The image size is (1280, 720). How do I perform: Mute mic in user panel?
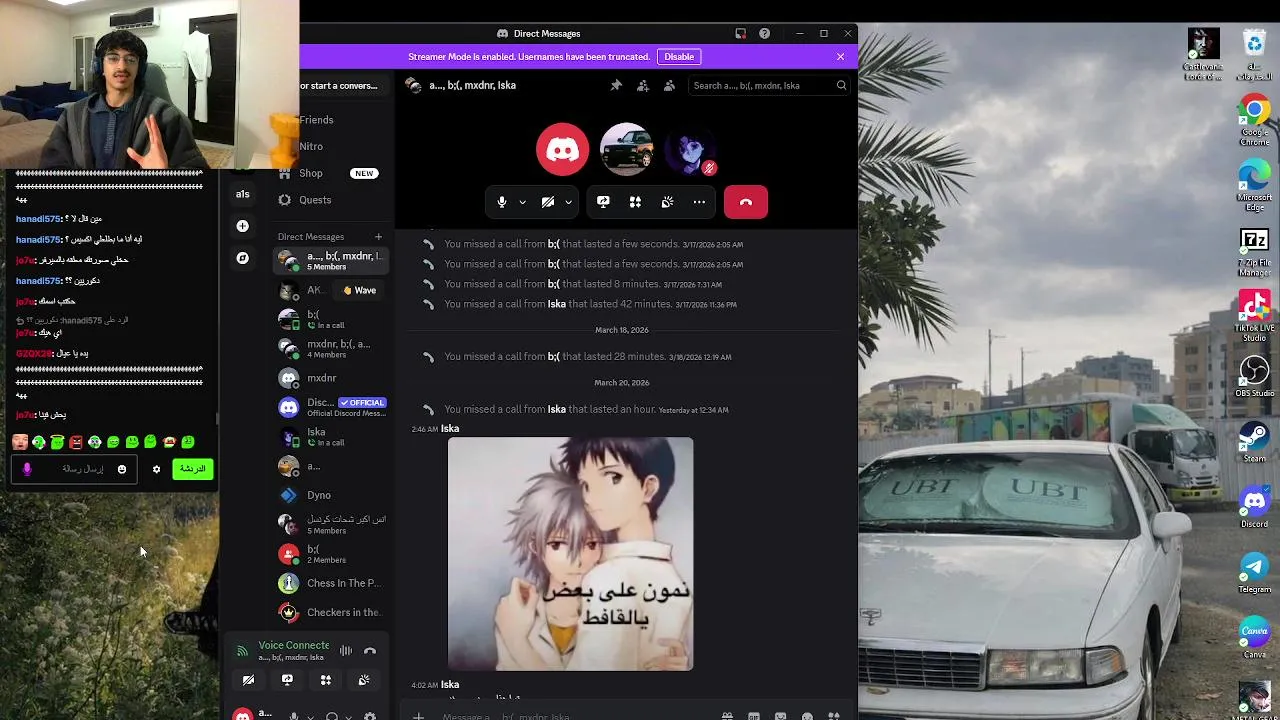294,716
